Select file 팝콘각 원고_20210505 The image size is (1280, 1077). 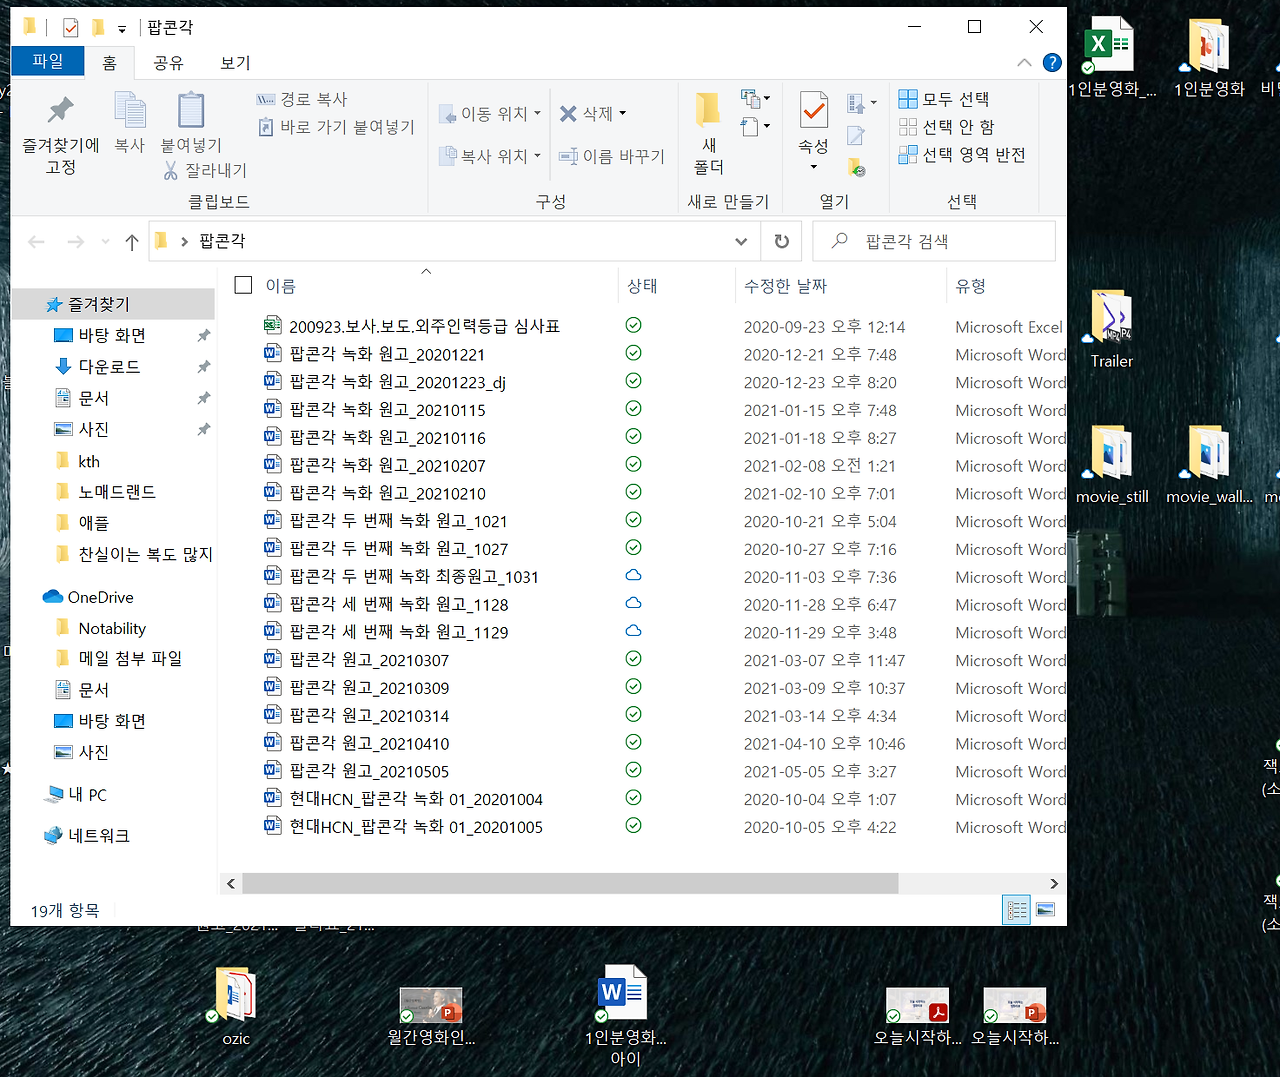(369, 771)
